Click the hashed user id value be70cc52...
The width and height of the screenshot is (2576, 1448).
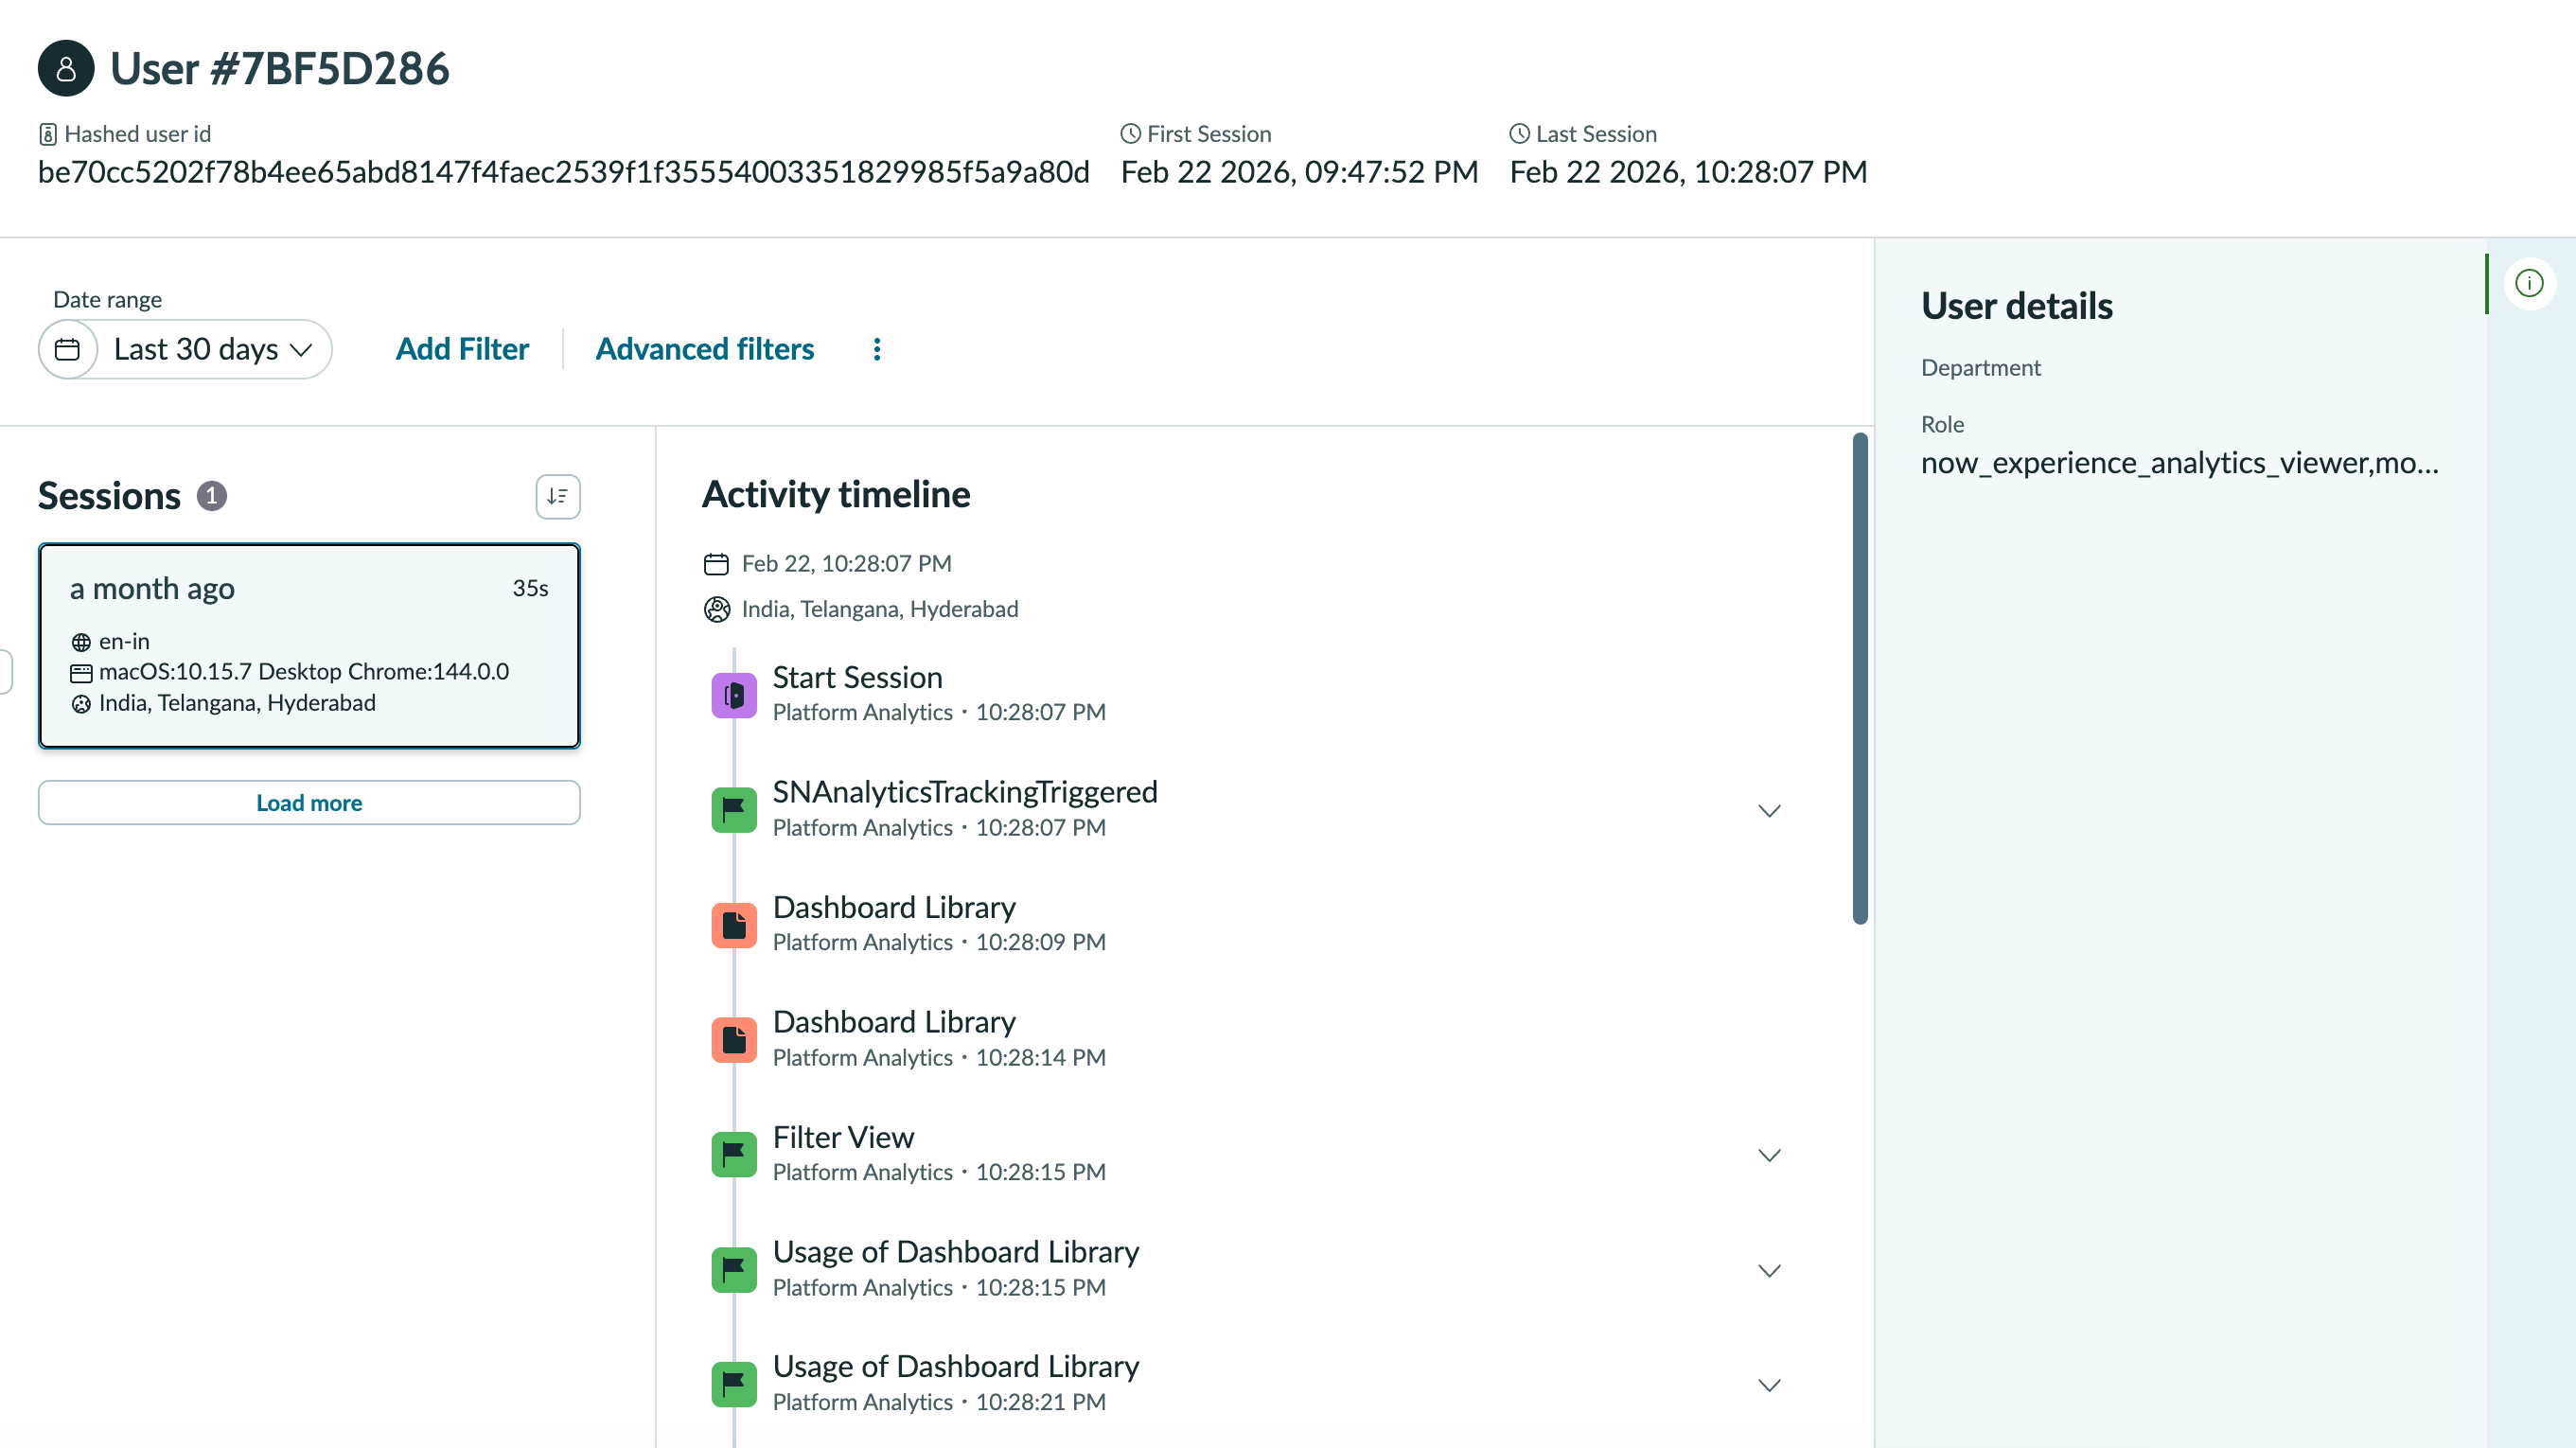[563, 172]
